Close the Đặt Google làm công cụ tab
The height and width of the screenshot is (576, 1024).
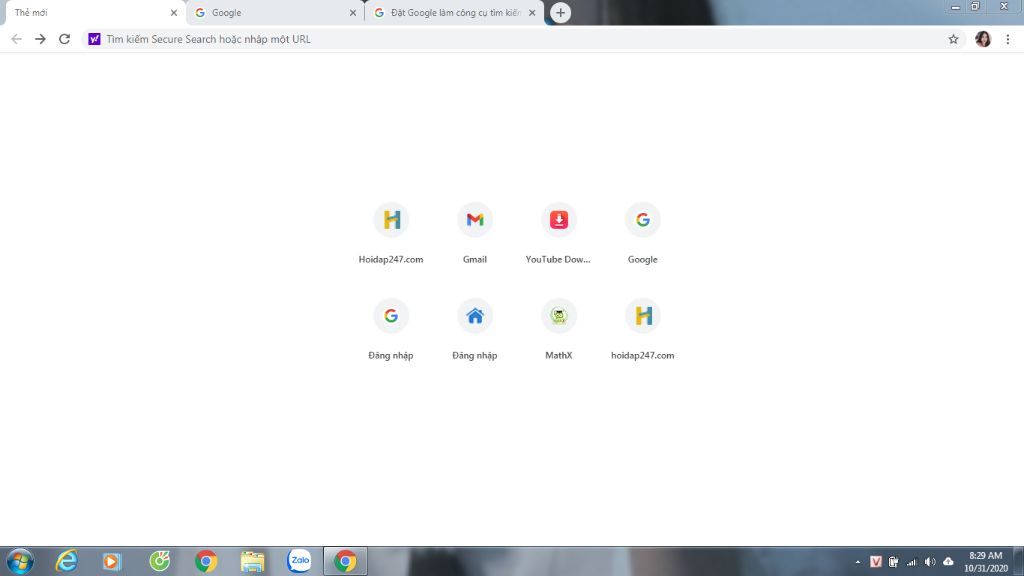tap(532, 13)
